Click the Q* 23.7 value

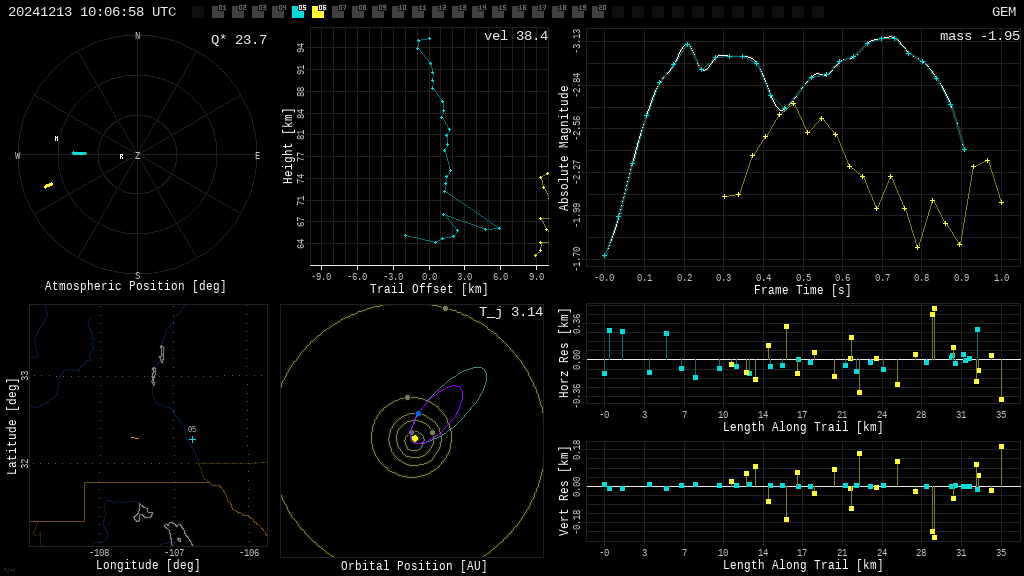[238, 40]
